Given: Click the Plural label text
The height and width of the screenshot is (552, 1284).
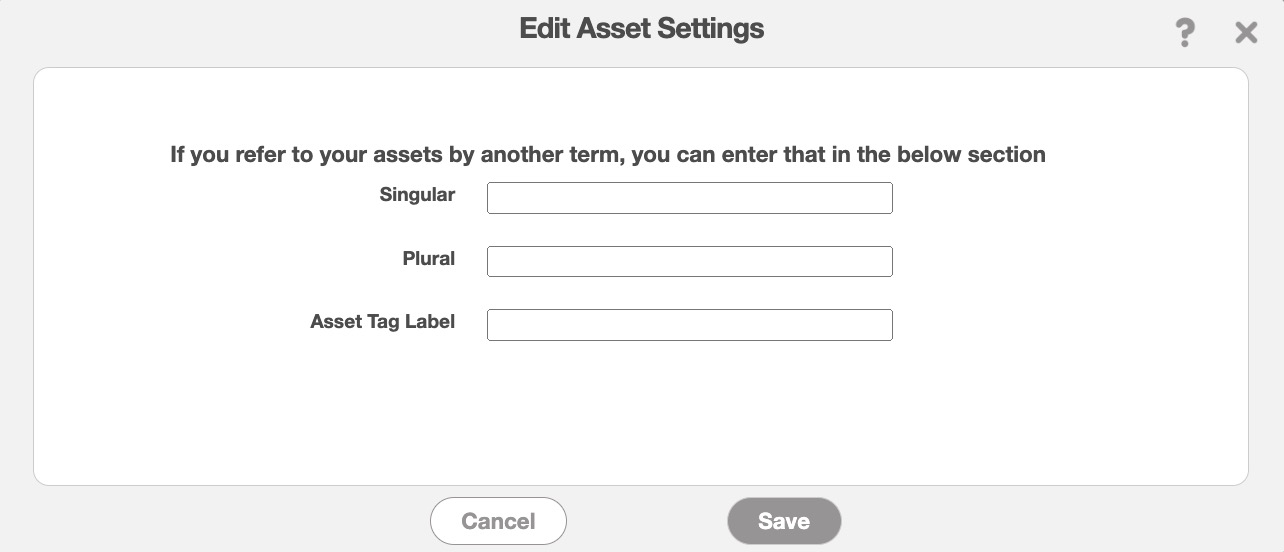Looking at the screenshot, I should click(x=429, y=259).
